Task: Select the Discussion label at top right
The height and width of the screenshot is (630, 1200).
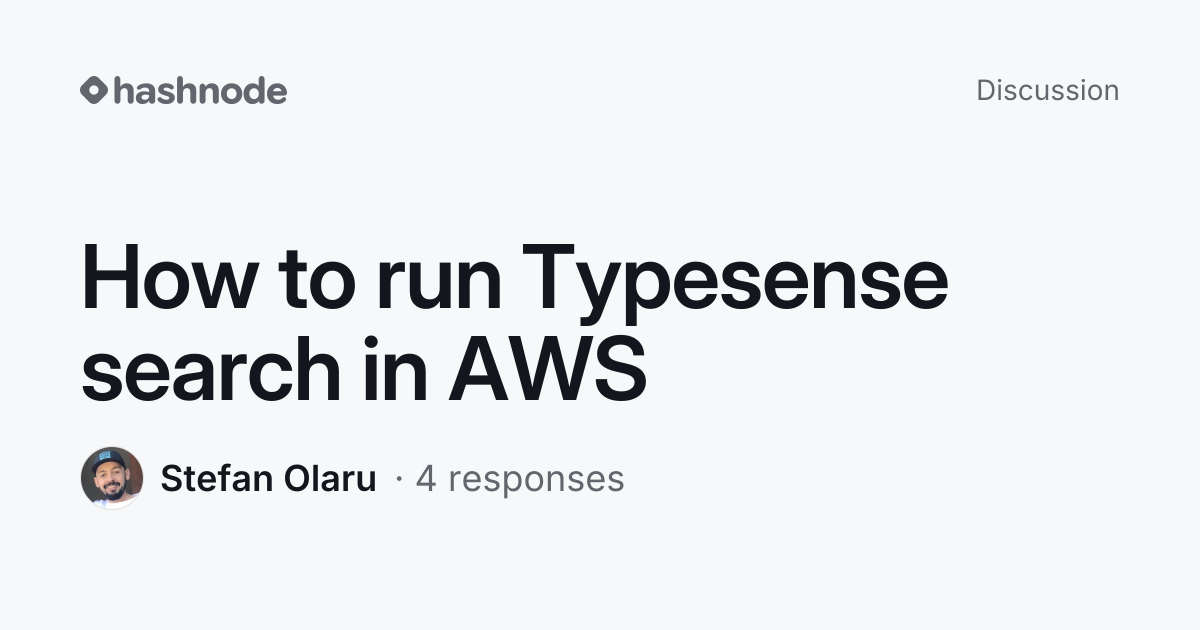Action: tap(1047, 90)
